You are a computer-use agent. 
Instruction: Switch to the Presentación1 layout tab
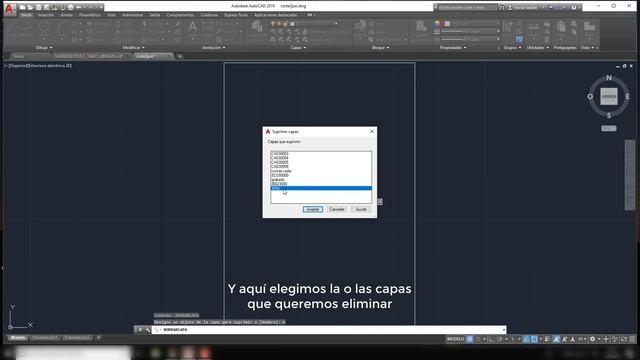[44, 338]
